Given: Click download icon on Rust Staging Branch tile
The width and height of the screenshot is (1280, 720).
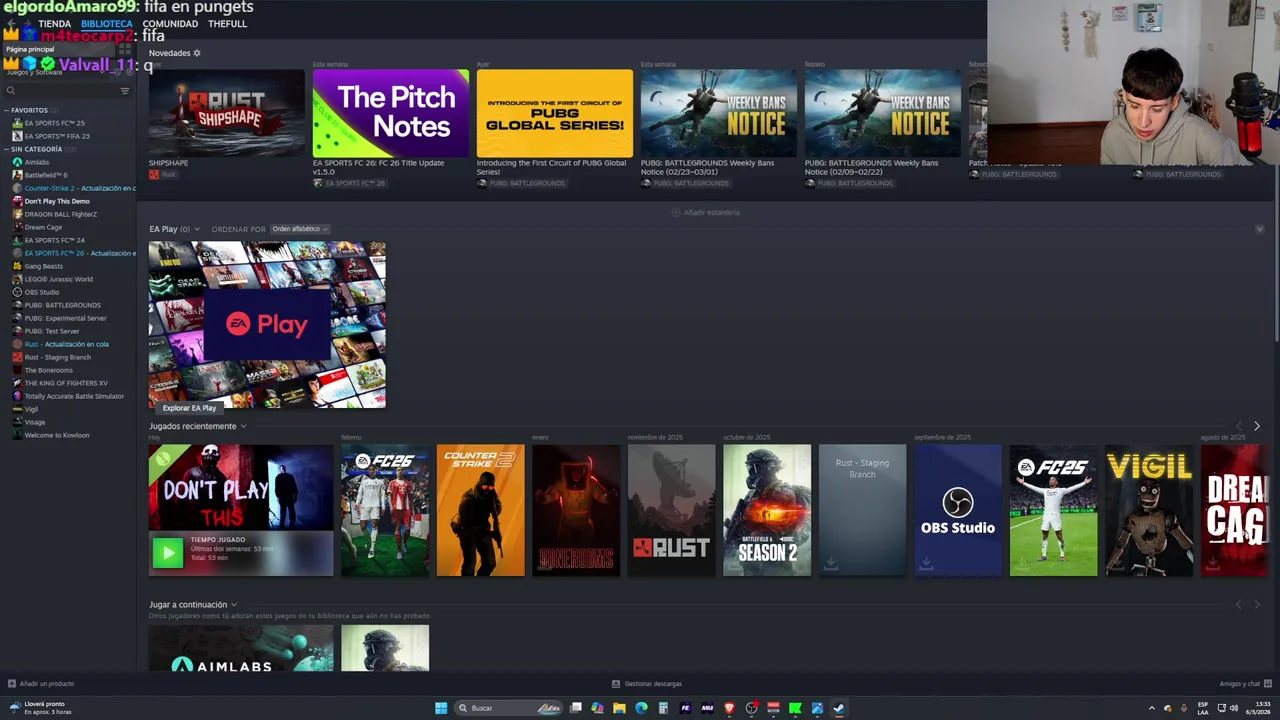Looking at the screenshot, I should [830, 563].
